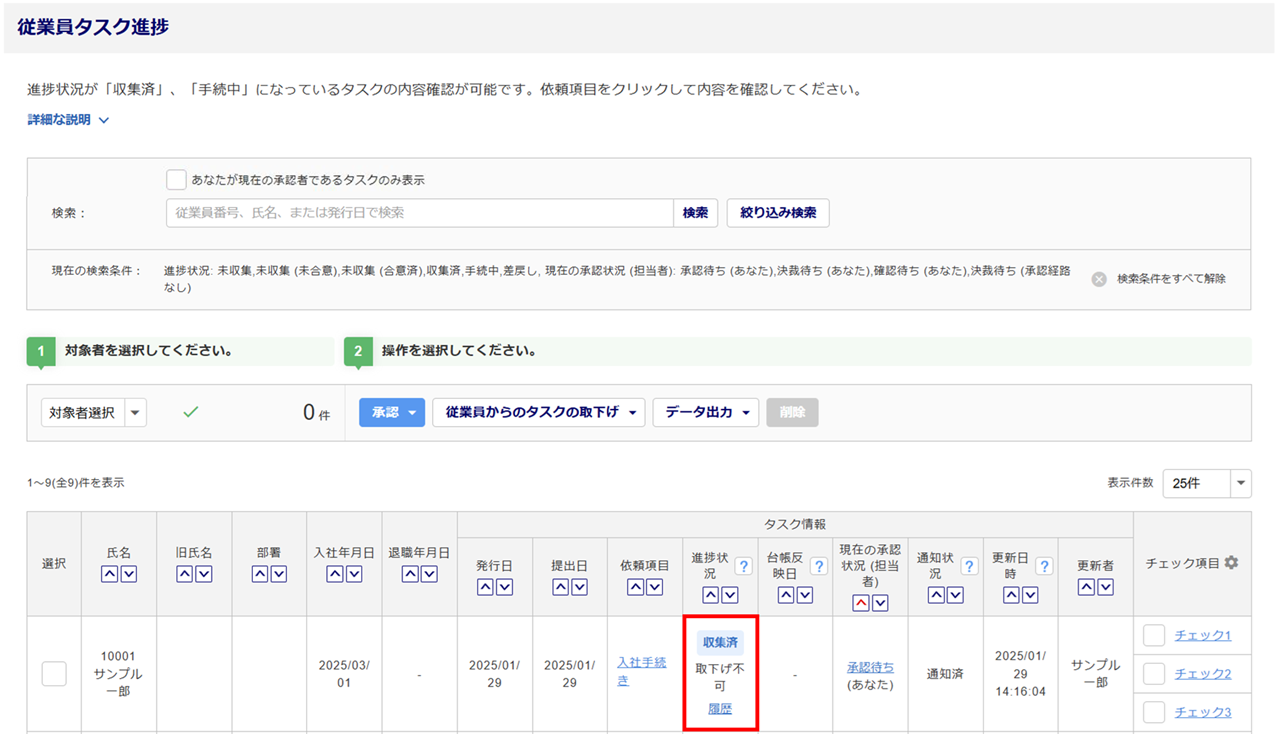Viewport: 1278px width, 734px height.
Task: Sort 発行日 column descending with down arrow
Action: pyautogui.click(x=504, y=587)
